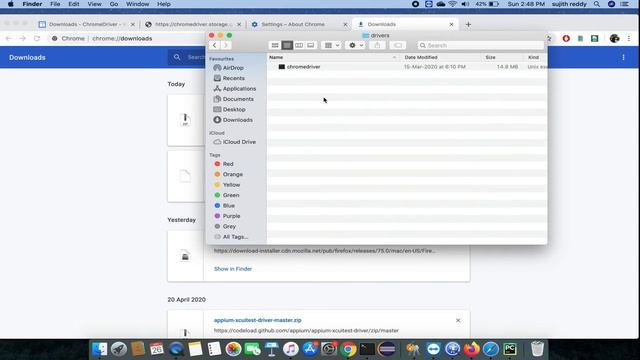Open a new Chrome tab

point(468,24)
